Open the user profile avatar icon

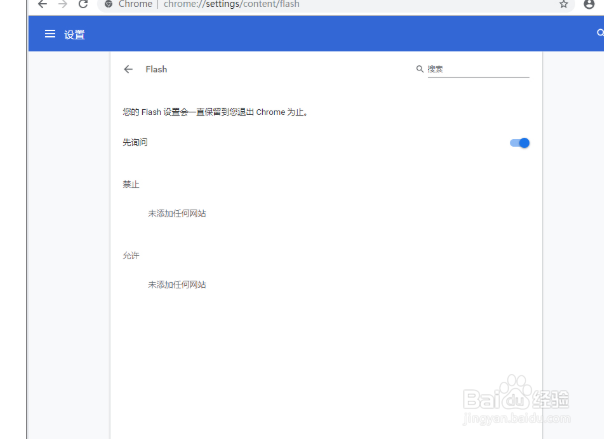589,4
